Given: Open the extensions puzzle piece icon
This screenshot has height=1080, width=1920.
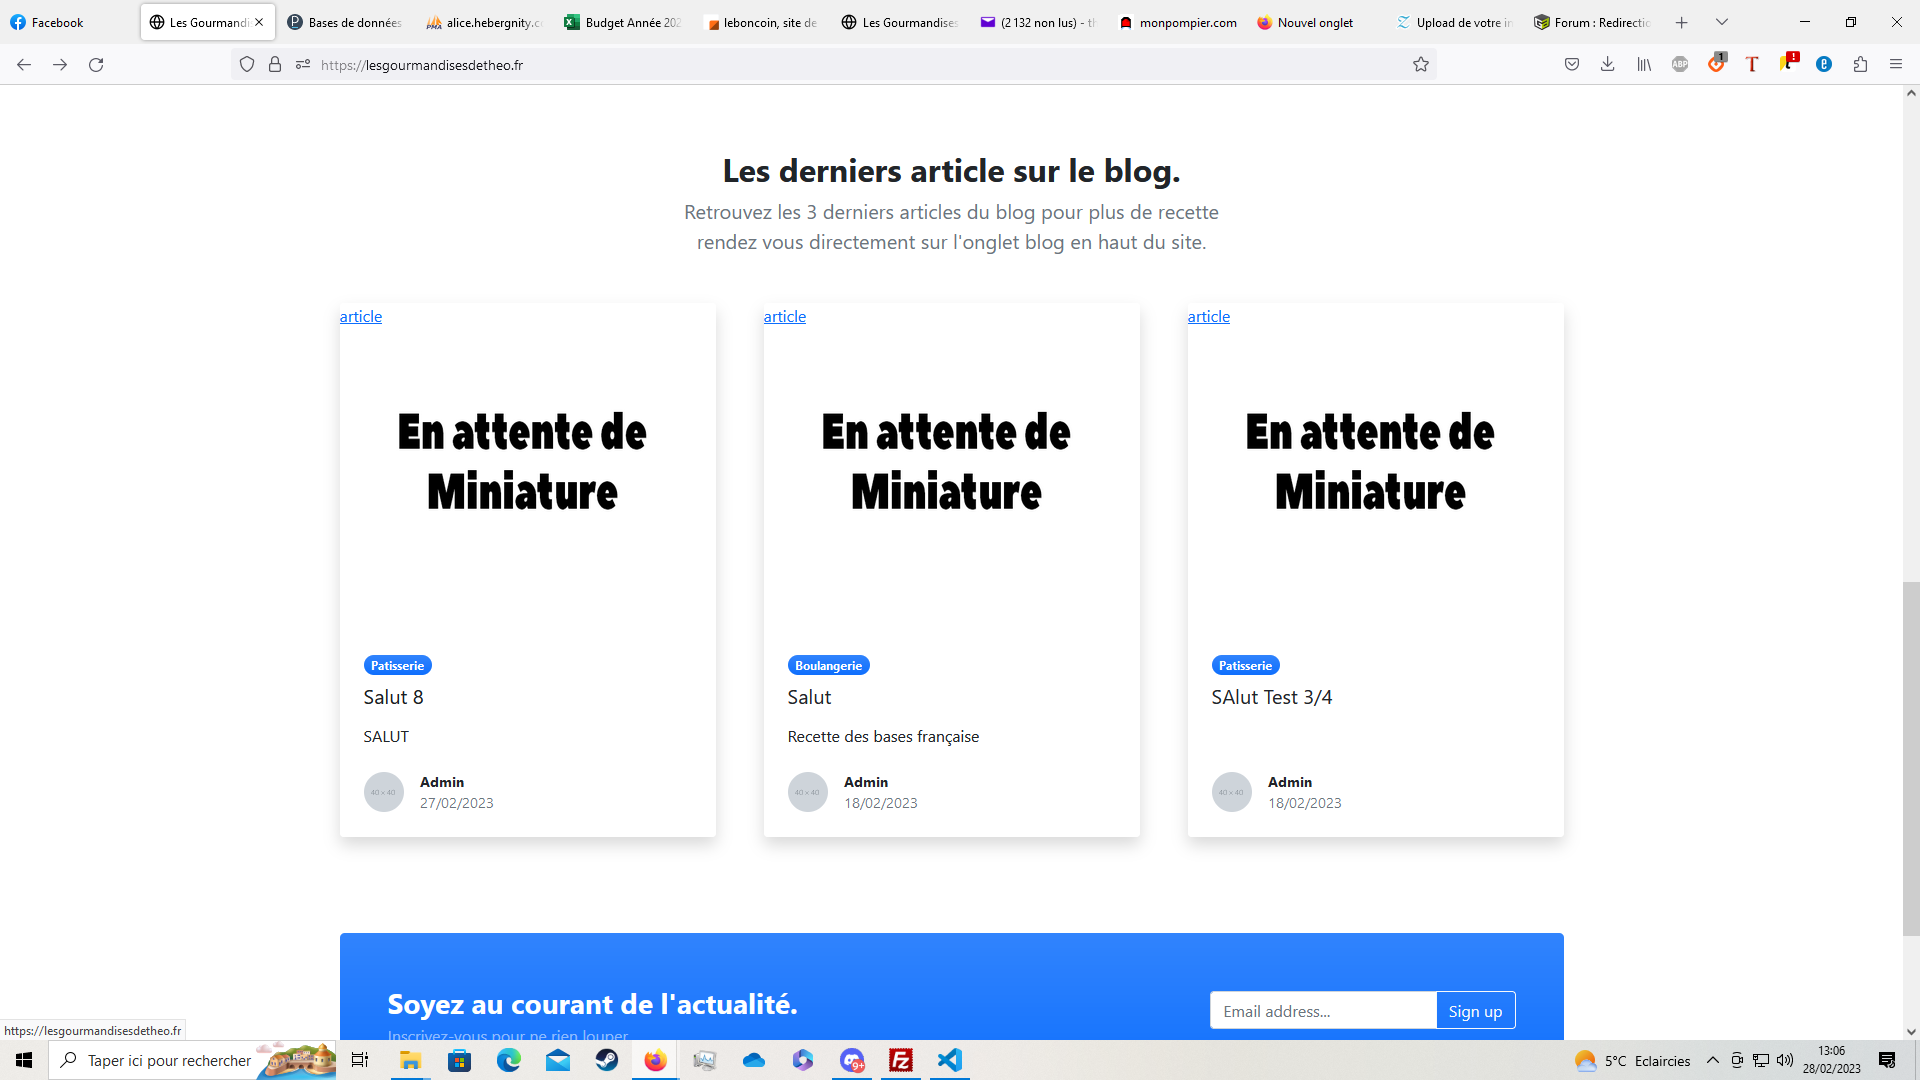Looking at the screenshot, I should 1860,65.
